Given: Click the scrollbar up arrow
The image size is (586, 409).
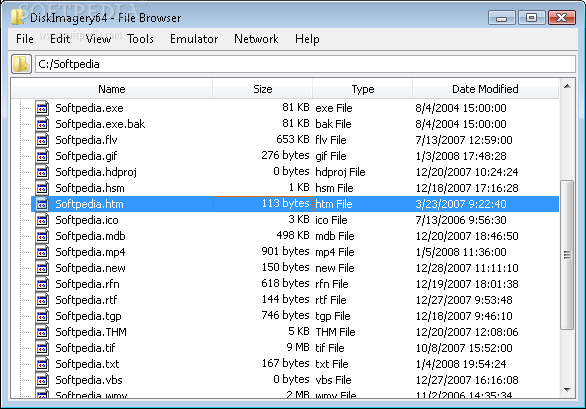Looking at the screenshot, I should pos(567,87).
